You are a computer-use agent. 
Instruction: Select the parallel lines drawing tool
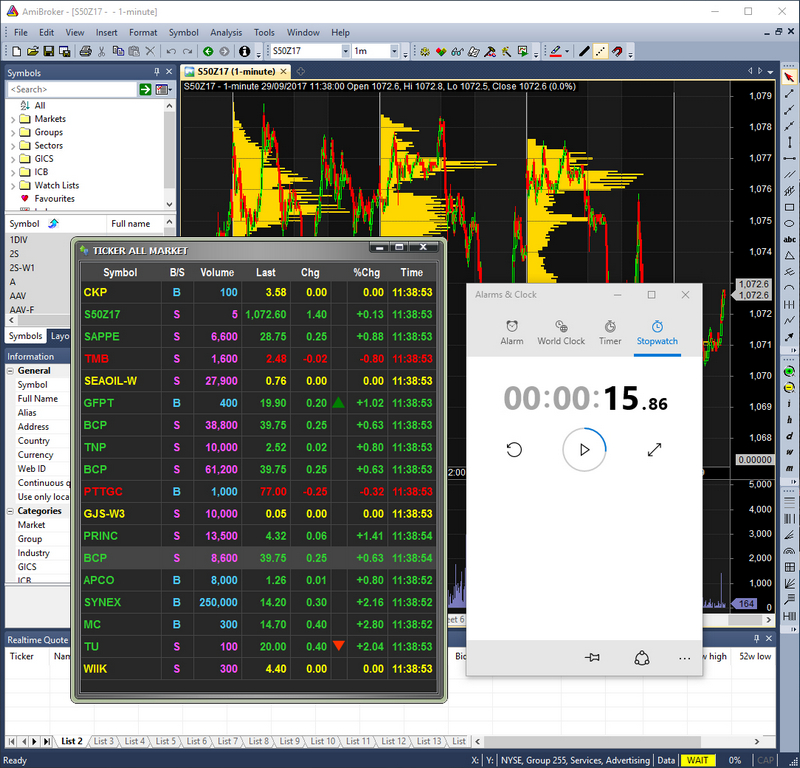coord(789,175)
